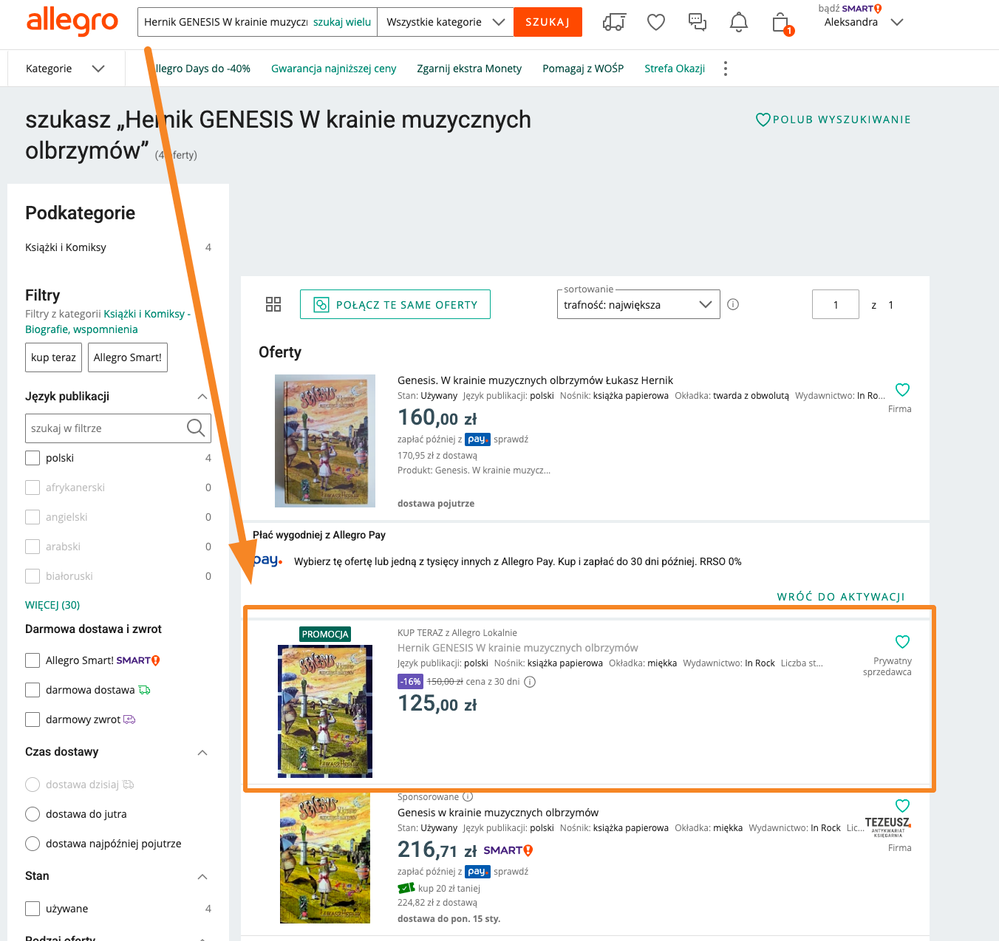The width and height of the screenshot is (999, 941).
Task: Enable darmowa dostawa checkbox
Action: point(32,690)
